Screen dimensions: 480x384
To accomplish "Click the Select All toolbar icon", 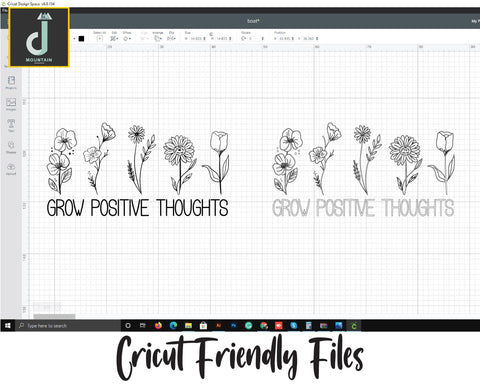I will [x=99, y=38].
